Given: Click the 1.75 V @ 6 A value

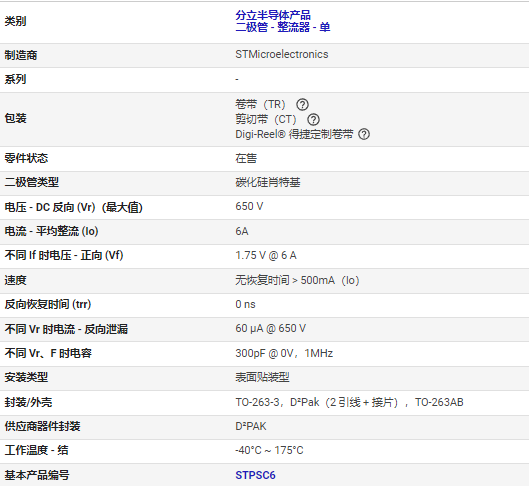Looking at the screenshot, I should [266, 255].
